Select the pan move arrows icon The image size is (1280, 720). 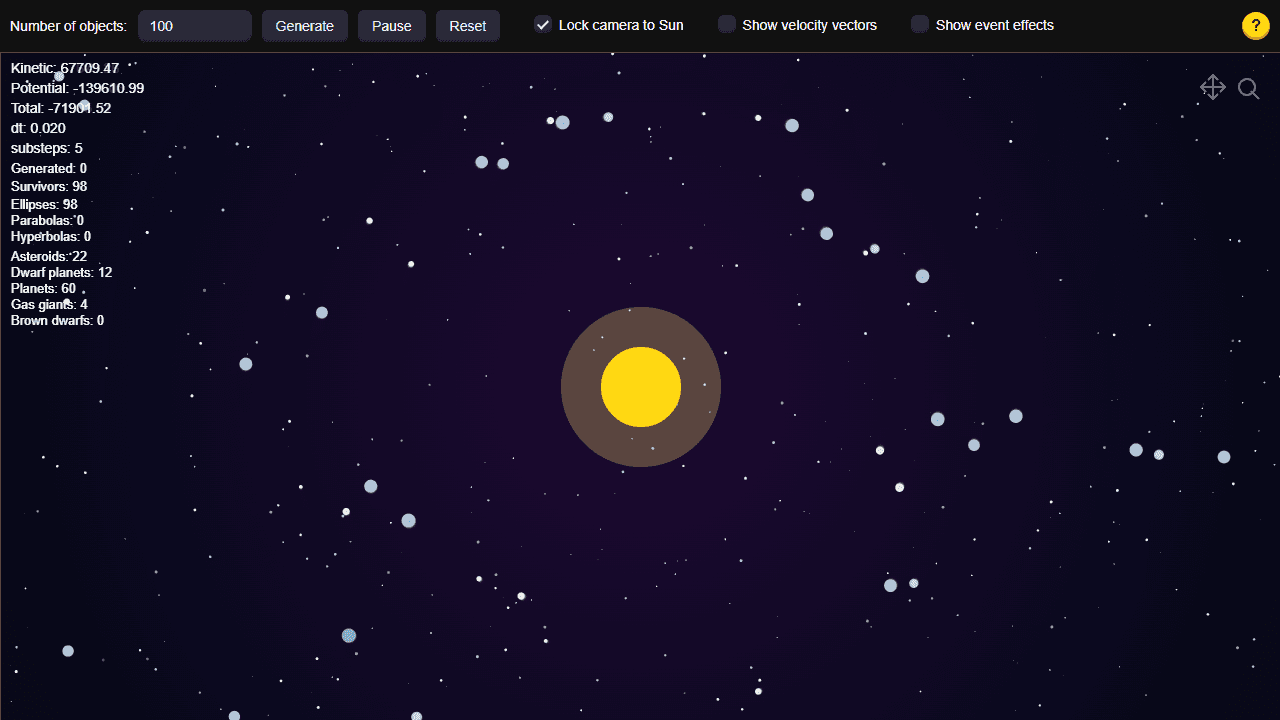tap(1213, 88)
